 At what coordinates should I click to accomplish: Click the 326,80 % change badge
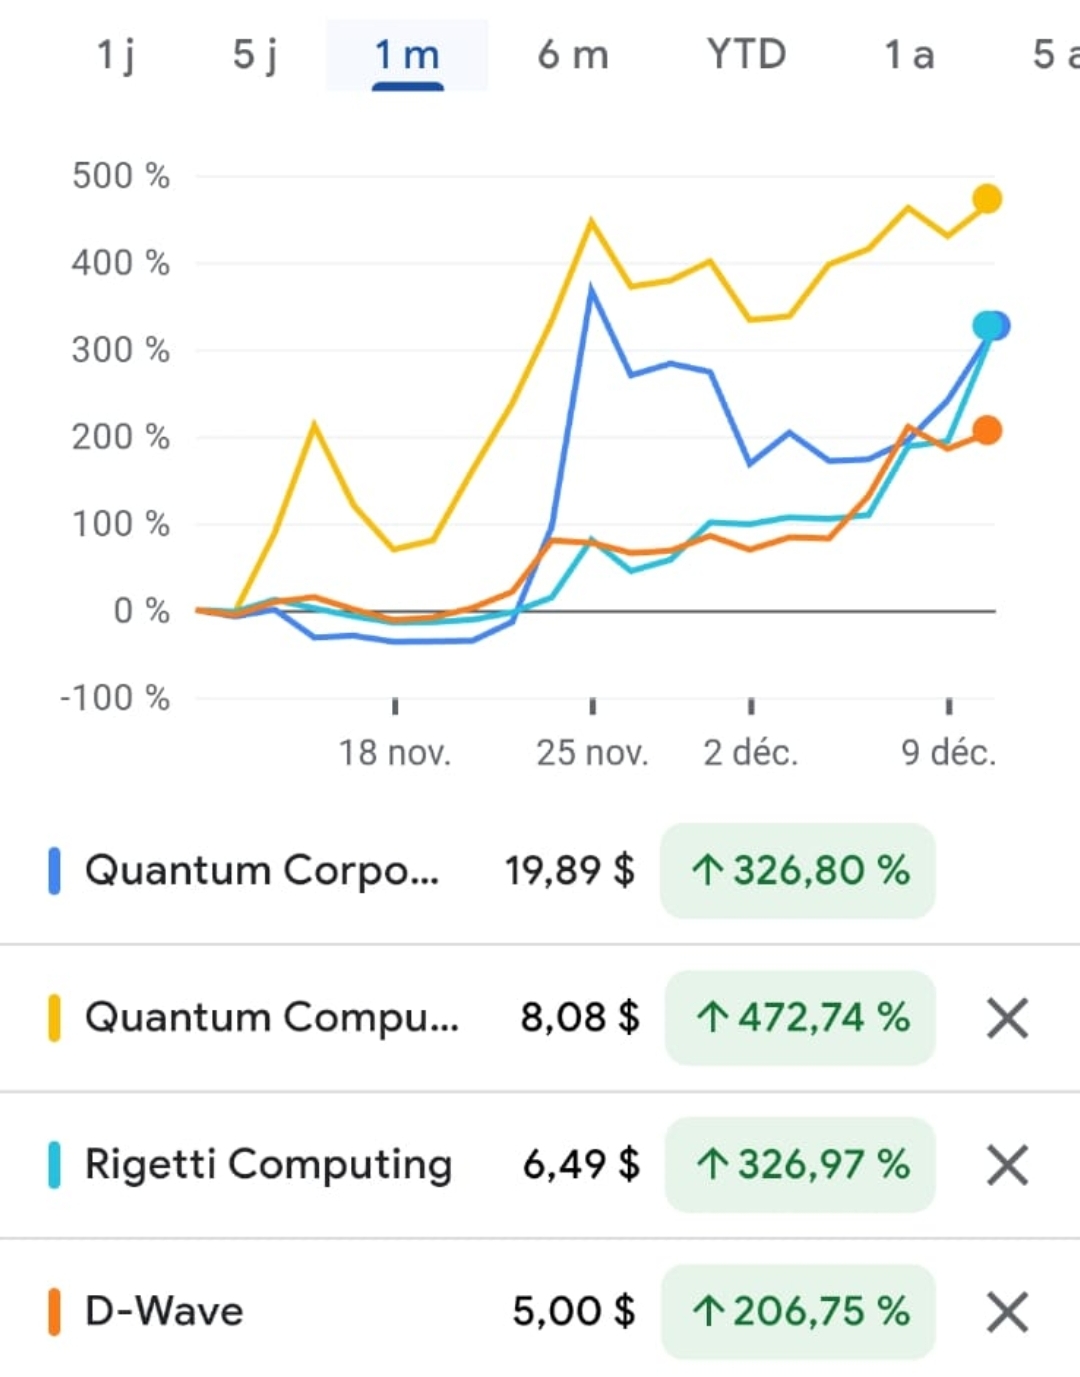pyautogui.click(x=798, y=870)
